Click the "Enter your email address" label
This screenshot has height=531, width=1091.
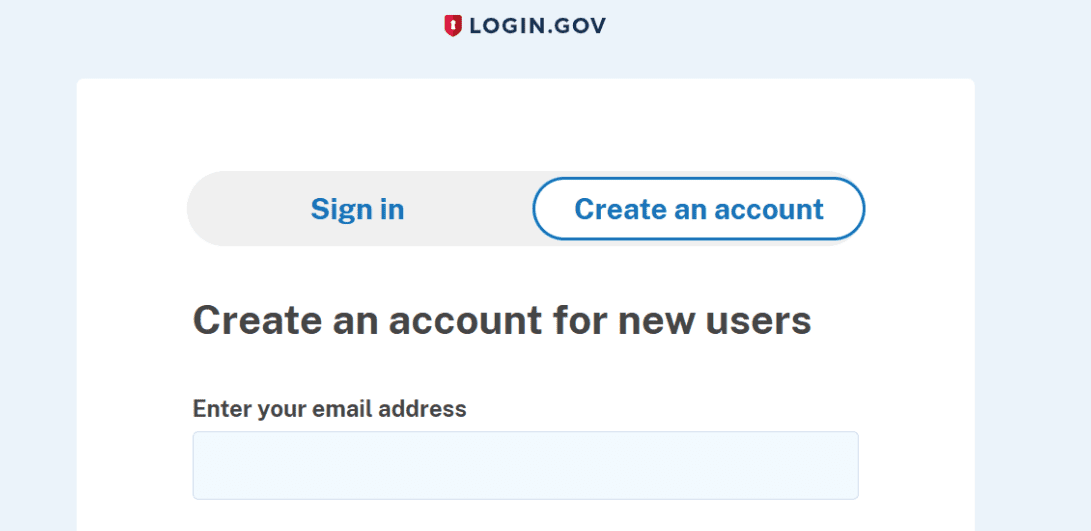click(x=329, y=409)
